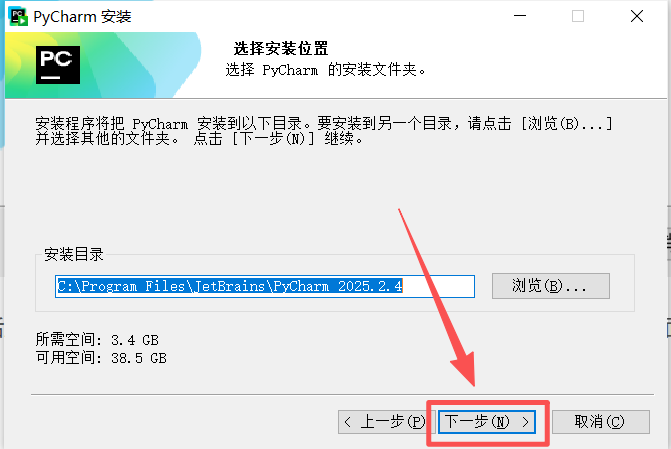
Task: Click the install path text field
Action: click(265, 286)
